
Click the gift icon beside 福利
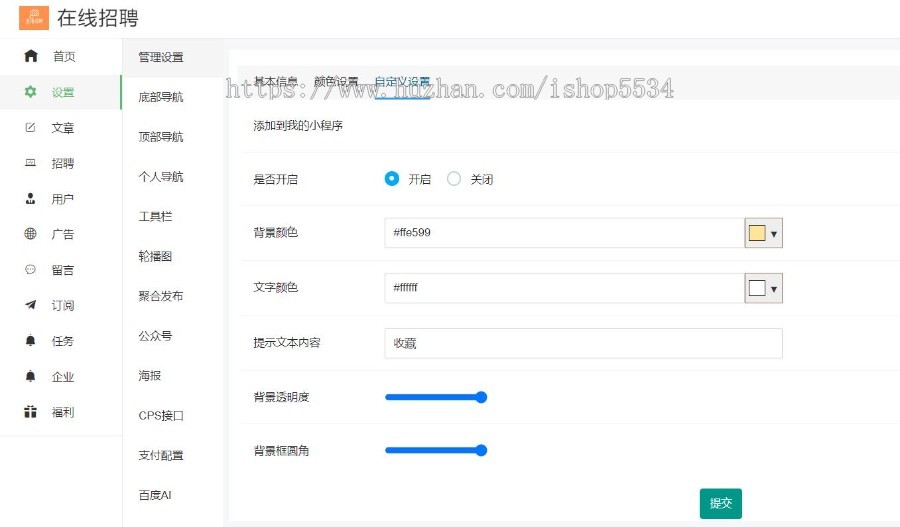[x=30, y=412]
